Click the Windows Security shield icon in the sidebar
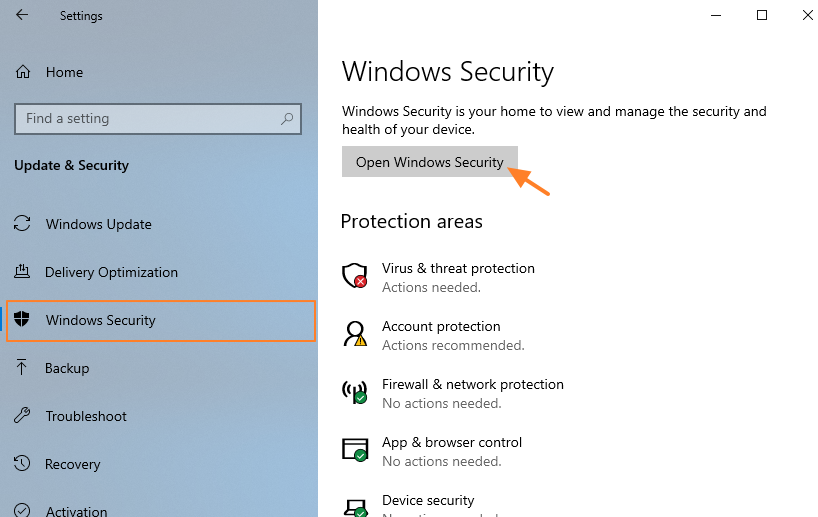Screen dimensions: 818x517 tap(22, 319)
